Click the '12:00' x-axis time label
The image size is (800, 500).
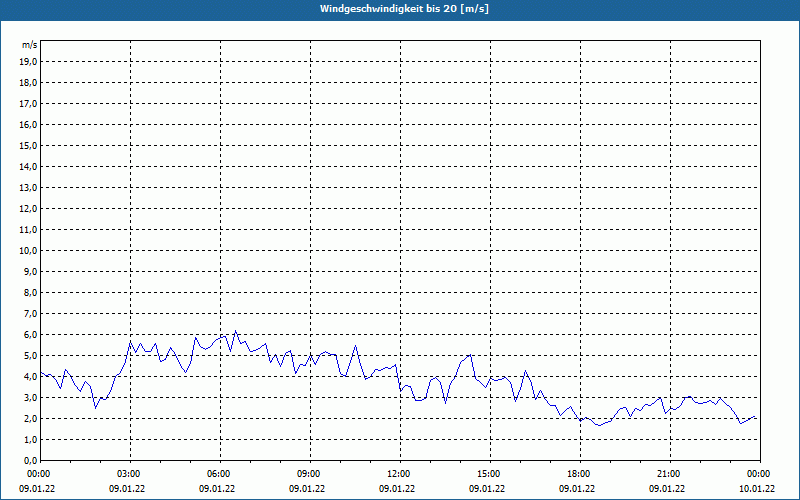coord(401,474)
